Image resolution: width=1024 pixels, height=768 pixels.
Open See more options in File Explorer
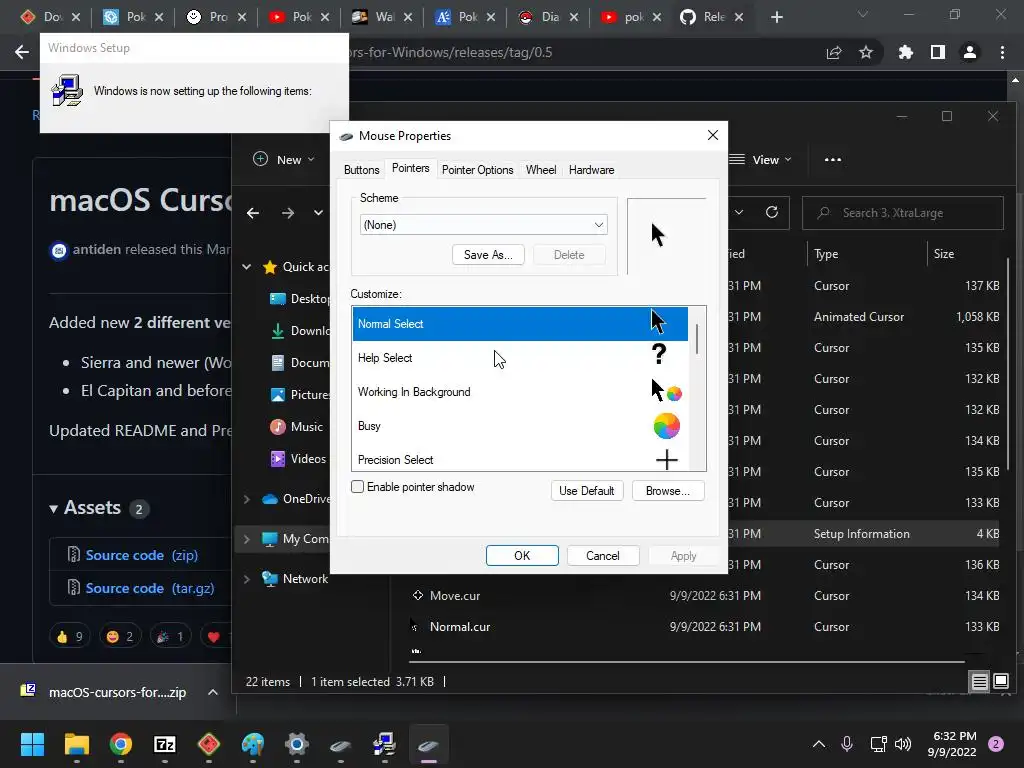833,159
